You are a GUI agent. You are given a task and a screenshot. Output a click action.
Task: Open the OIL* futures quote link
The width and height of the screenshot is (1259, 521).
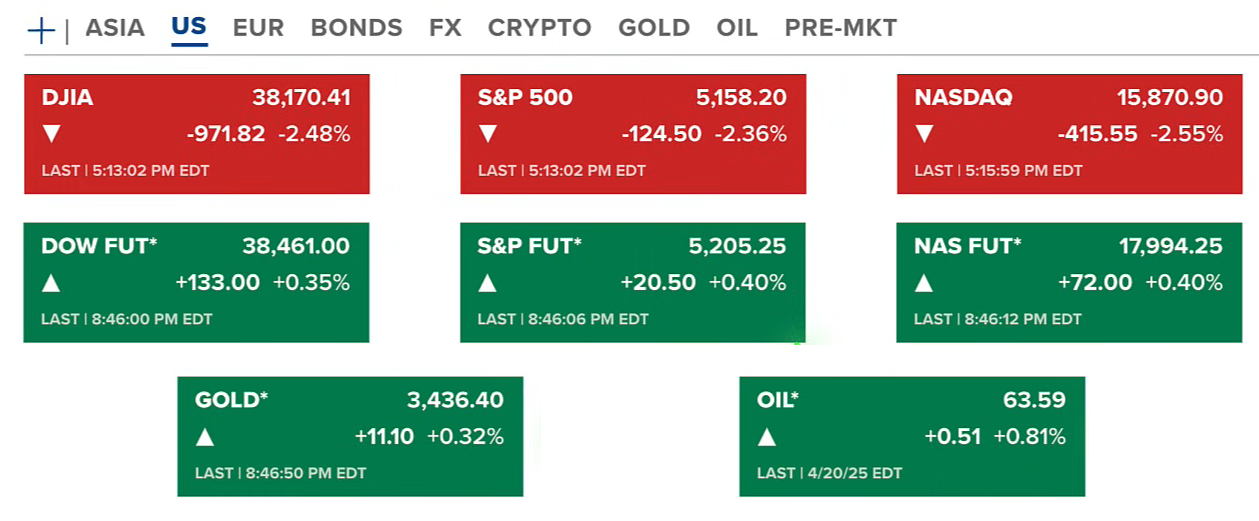coord(778,401)
